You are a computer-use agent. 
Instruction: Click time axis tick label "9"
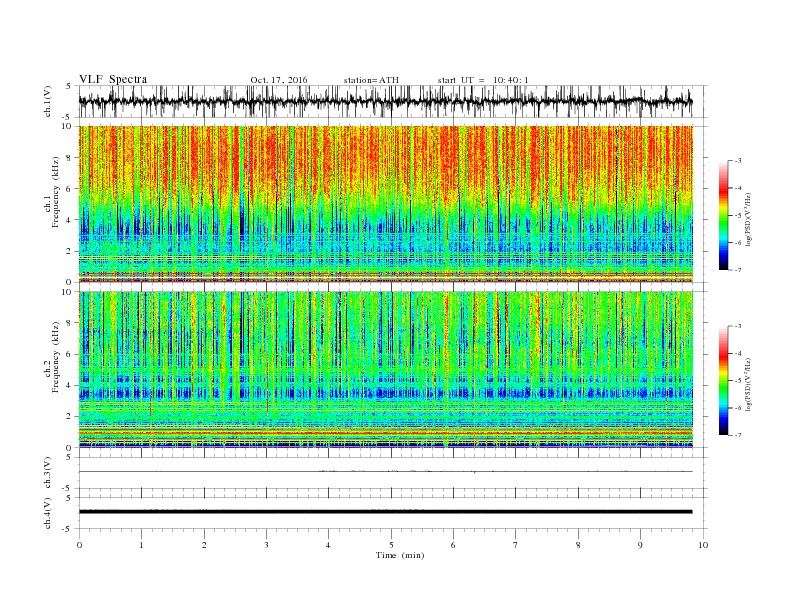[640, 545]
